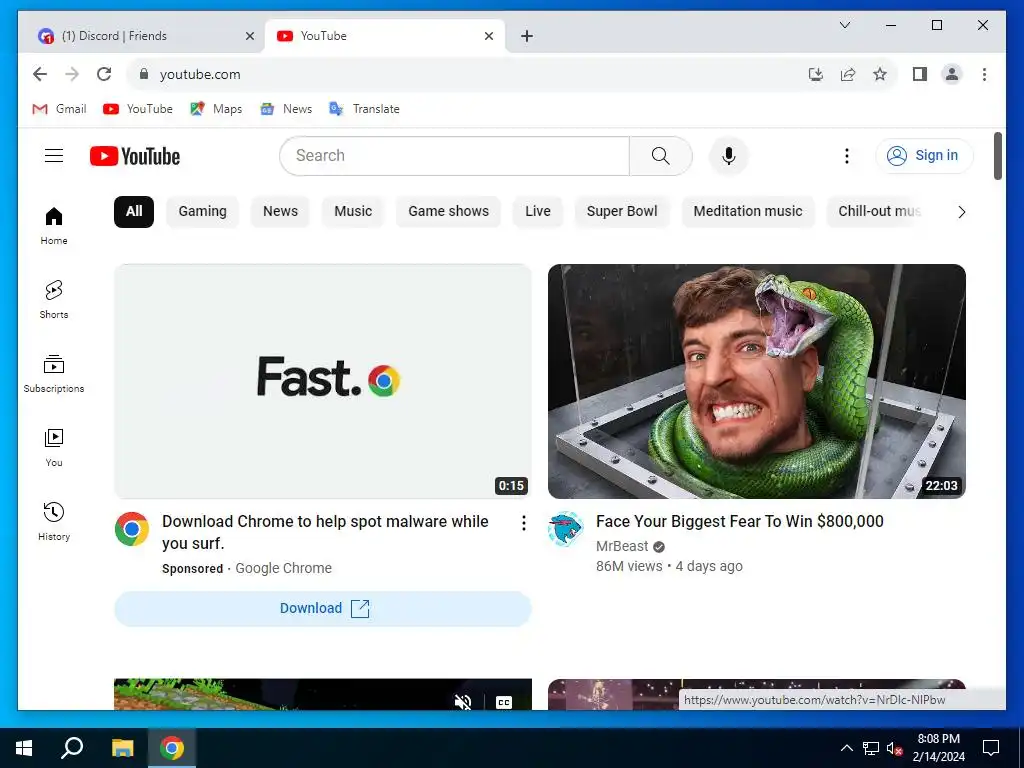
Task: Click the Google Chrome ad avatar
Action: coord(132,528)
